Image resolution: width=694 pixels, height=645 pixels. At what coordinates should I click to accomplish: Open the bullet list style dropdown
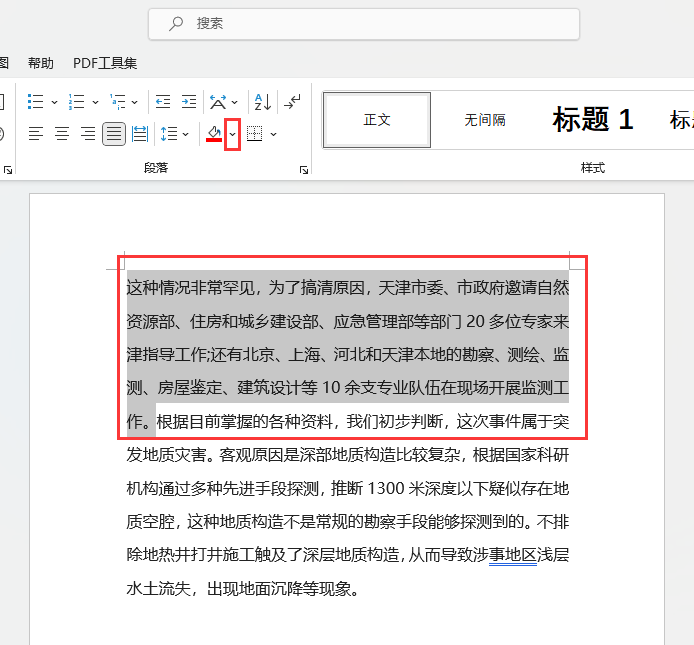pyautogui.click(x=54, y=102)
